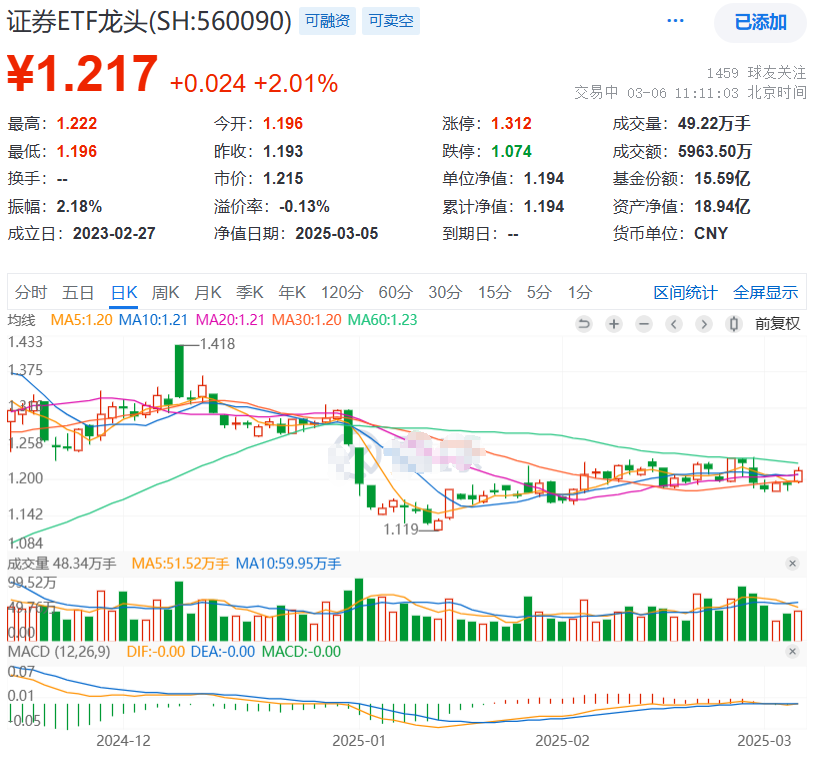The image size is (819, 762).
Task: Switch to the 60分 chart tab
Action: (395, 292)
